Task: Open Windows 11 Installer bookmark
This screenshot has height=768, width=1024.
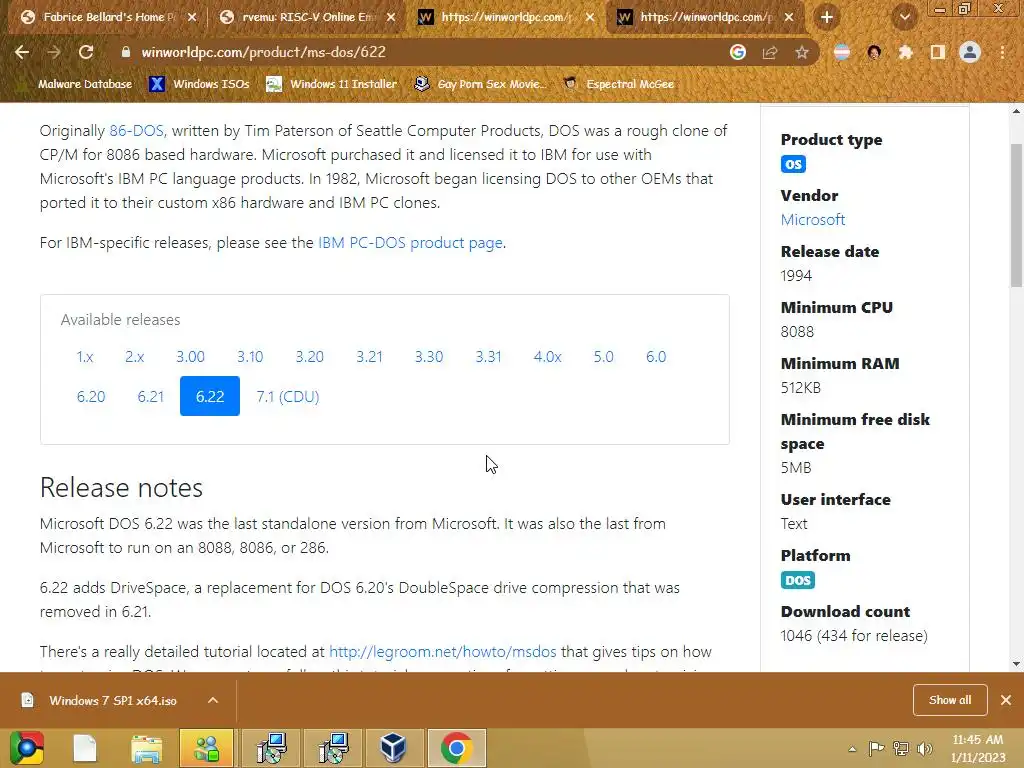Action: (332, 84)
